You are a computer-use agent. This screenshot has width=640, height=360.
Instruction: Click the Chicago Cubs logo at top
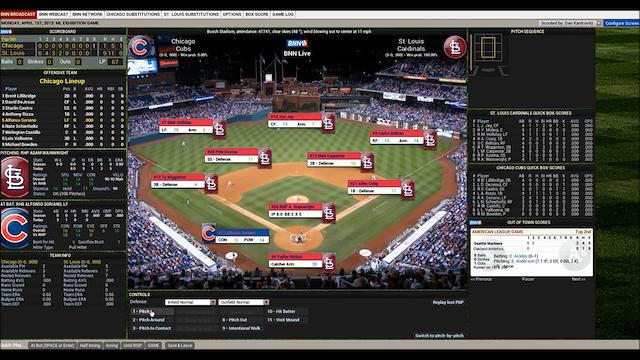coord(140,47)
